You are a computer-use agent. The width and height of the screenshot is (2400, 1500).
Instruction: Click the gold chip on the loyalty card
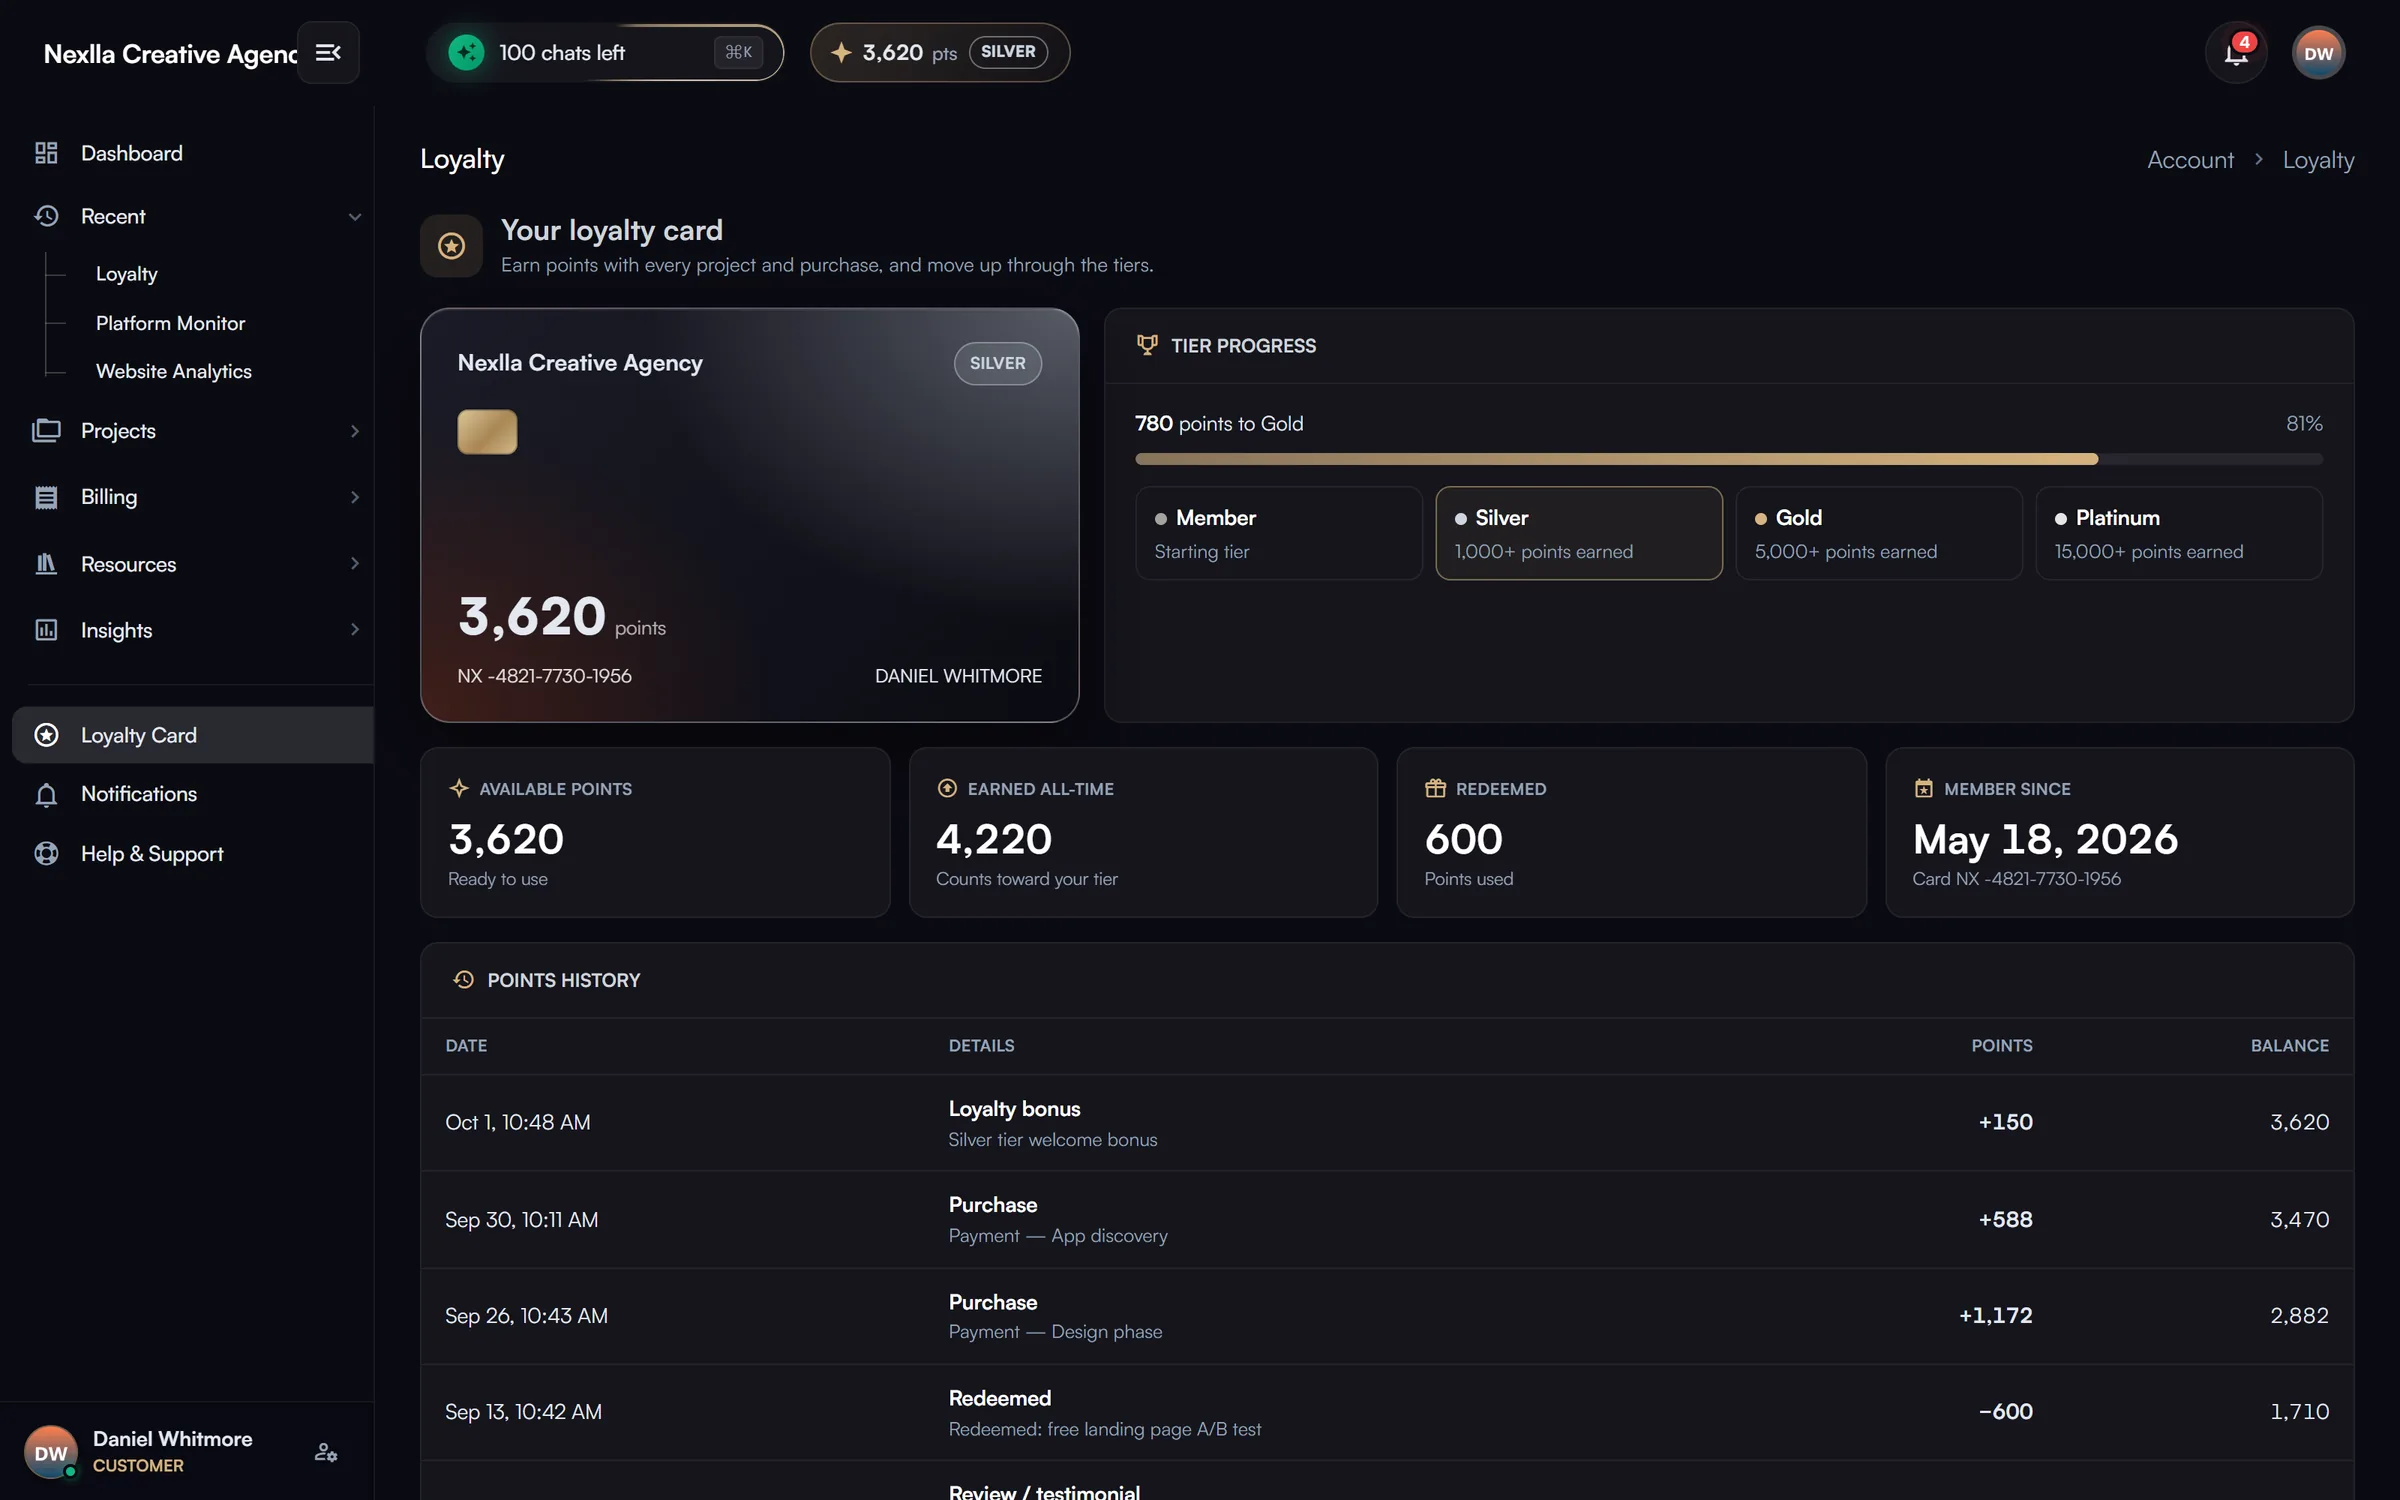click(x=487, y=432)
